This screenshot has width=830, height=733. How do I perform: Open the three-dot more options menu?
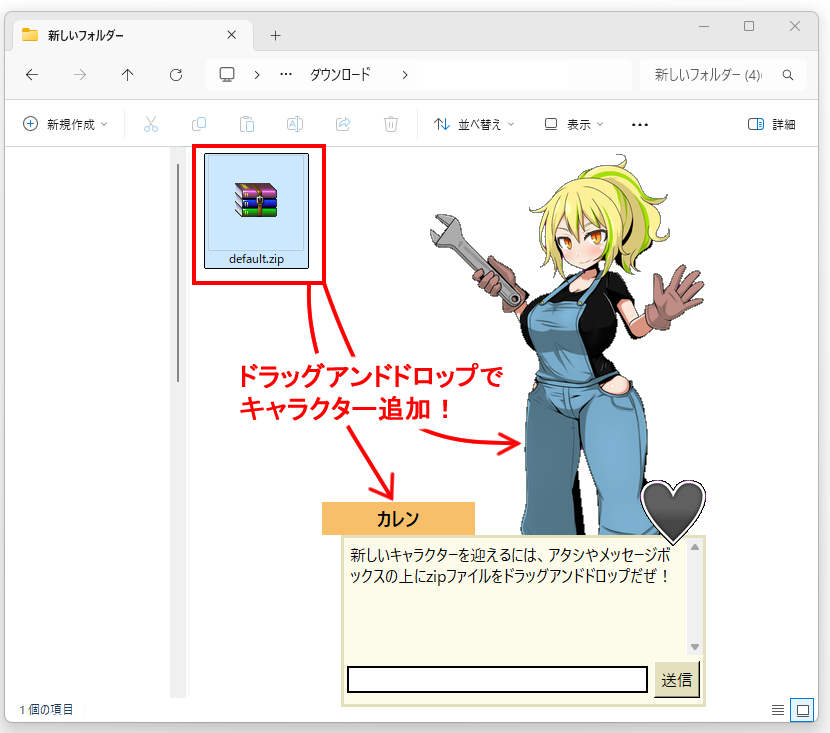point(641,124)
